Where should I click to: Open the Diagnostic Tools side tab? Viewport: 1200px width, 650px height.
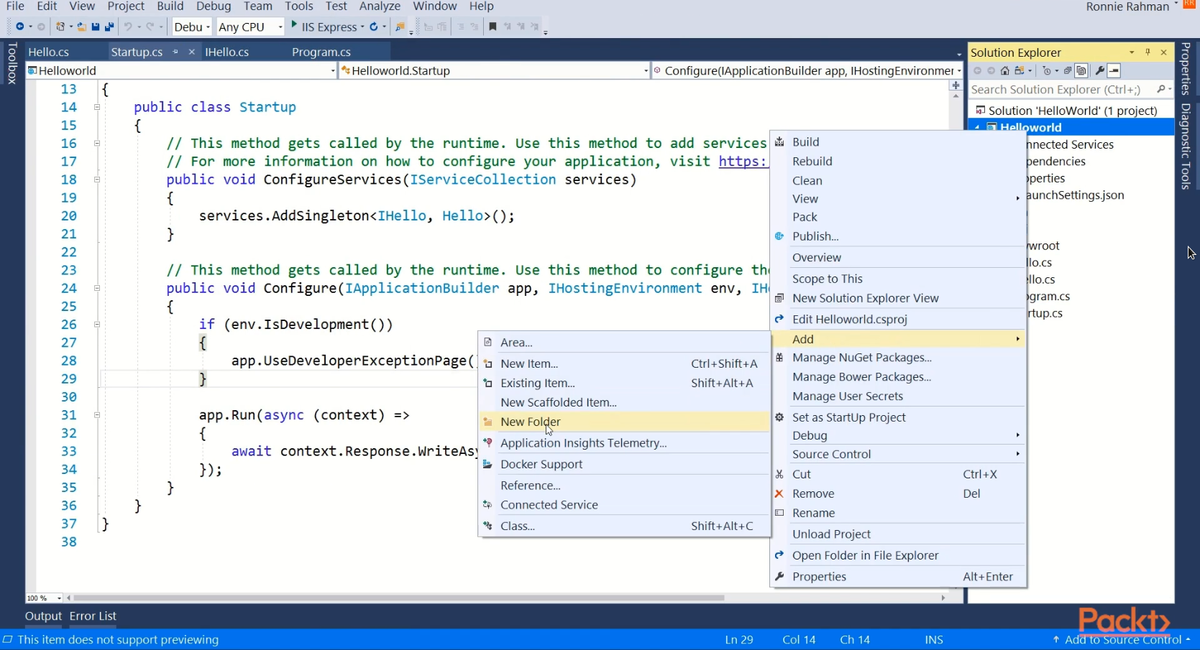(x=1186, y=146)
